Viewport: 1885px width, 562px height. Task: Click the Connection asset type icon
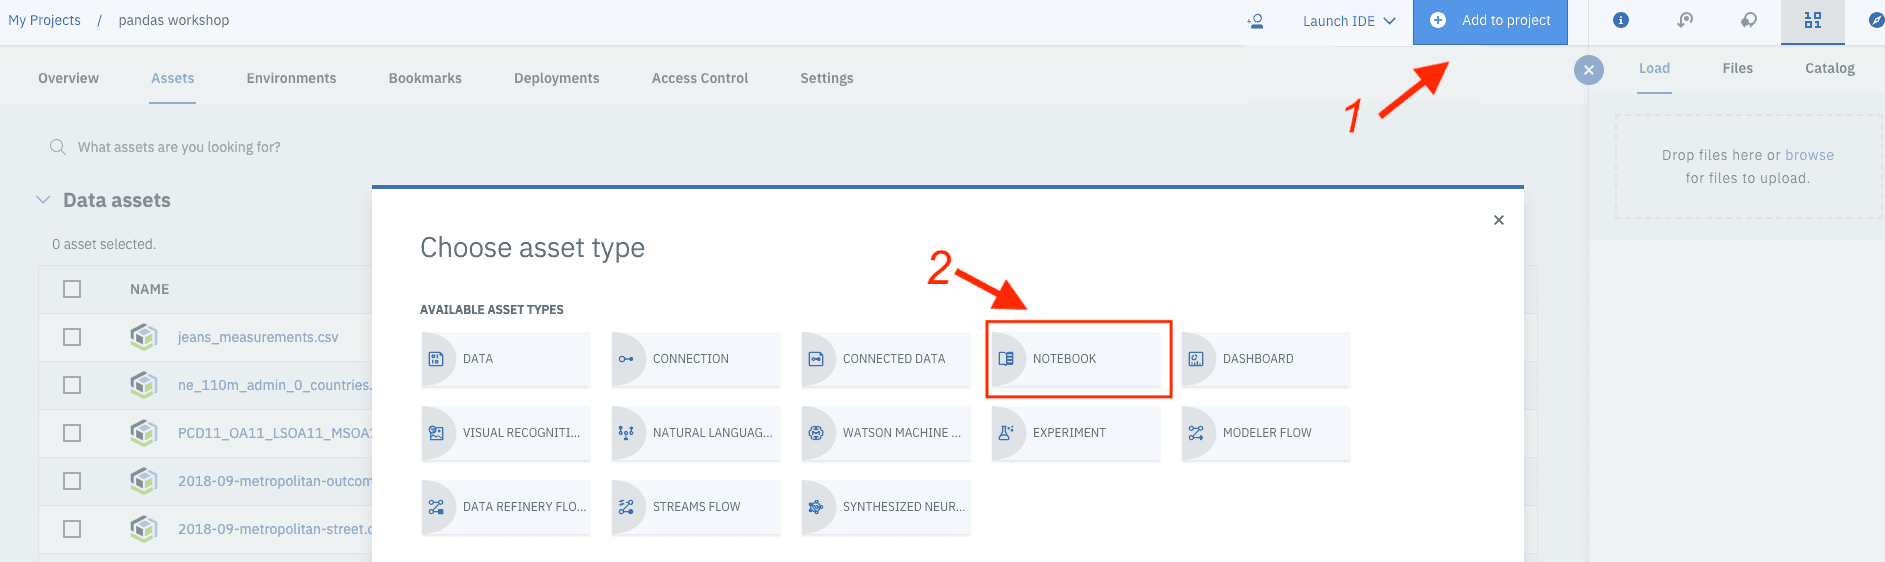coord(626,359)
